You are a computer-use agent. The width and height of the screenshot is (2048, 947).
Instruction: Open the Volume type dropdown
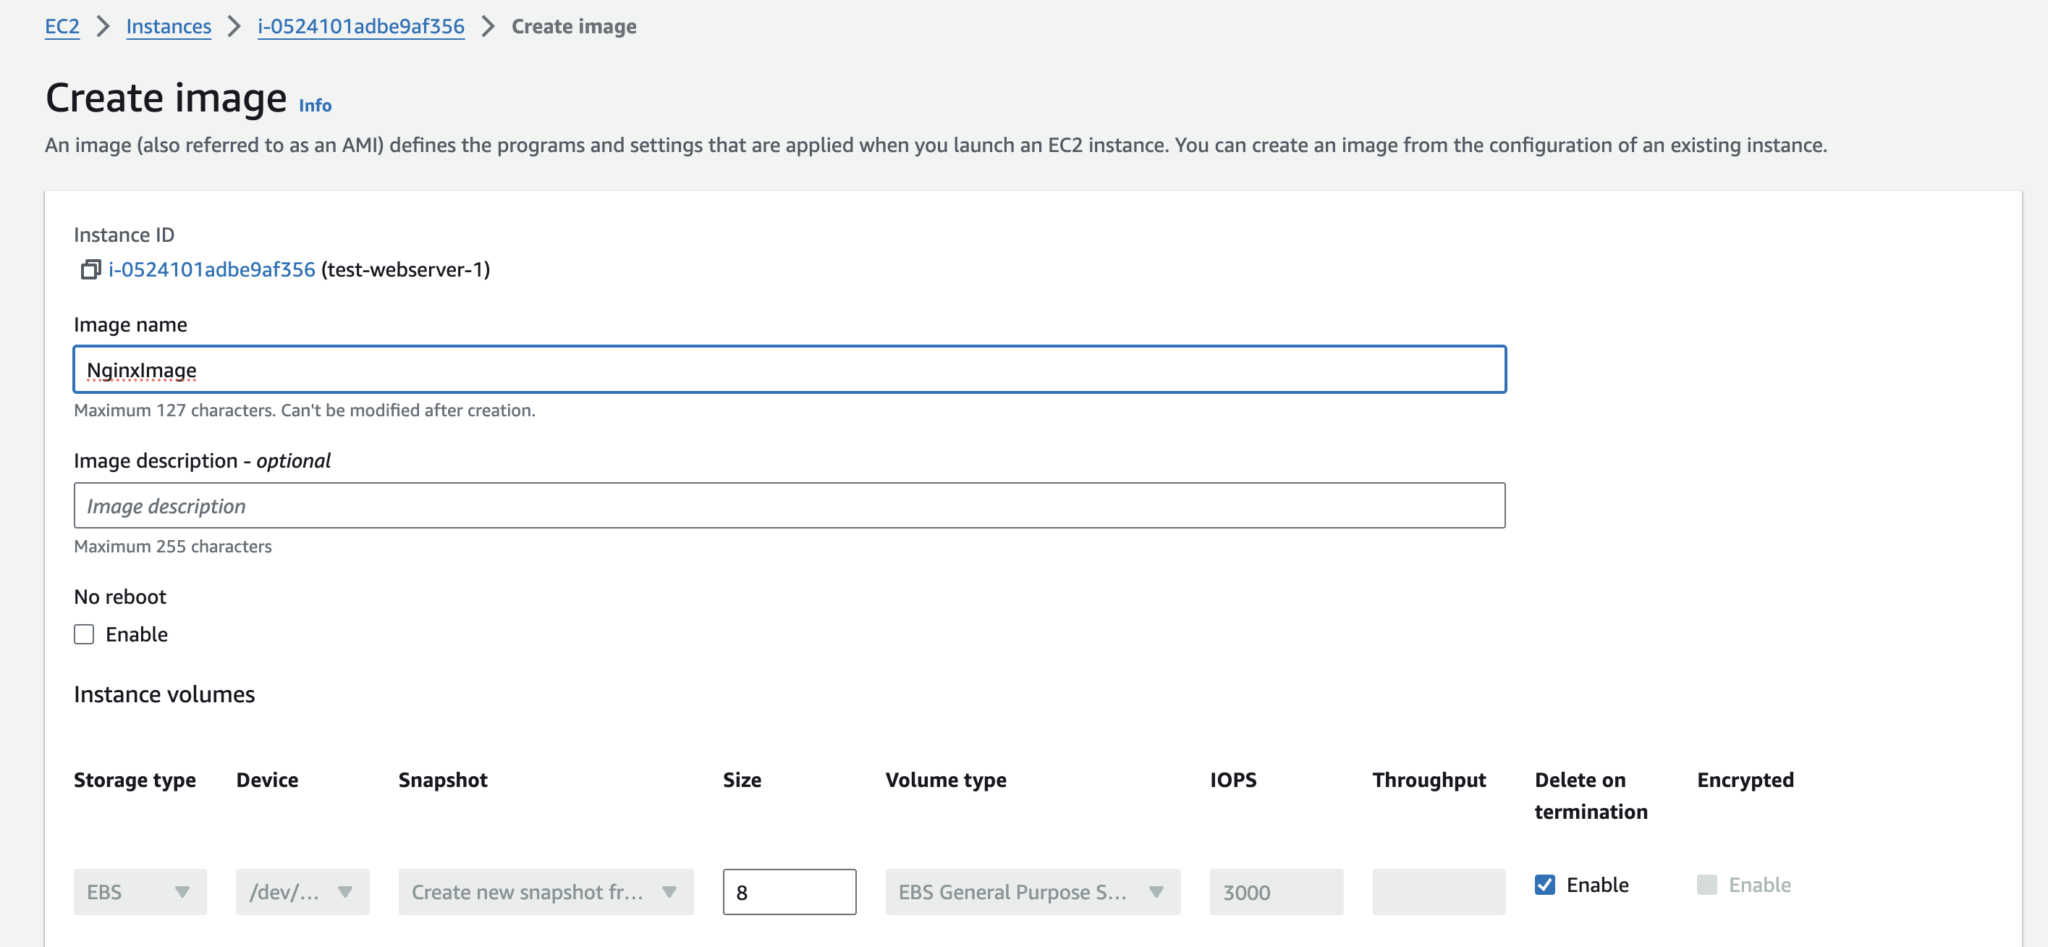pyautogui.click(x=1032, y=891)
